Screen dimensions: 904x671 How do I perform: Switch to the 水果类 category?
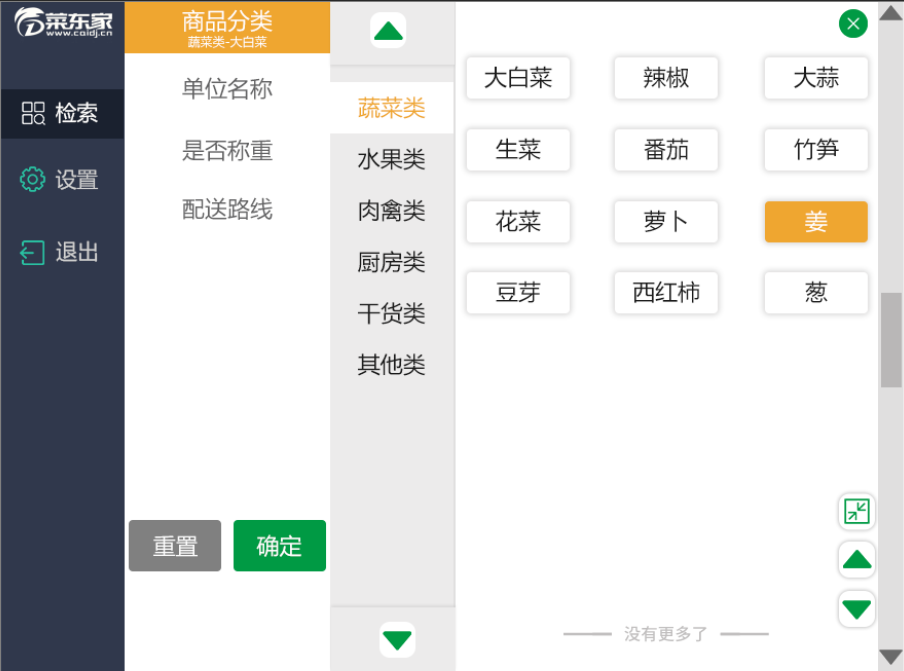click(x=390, y=158)
